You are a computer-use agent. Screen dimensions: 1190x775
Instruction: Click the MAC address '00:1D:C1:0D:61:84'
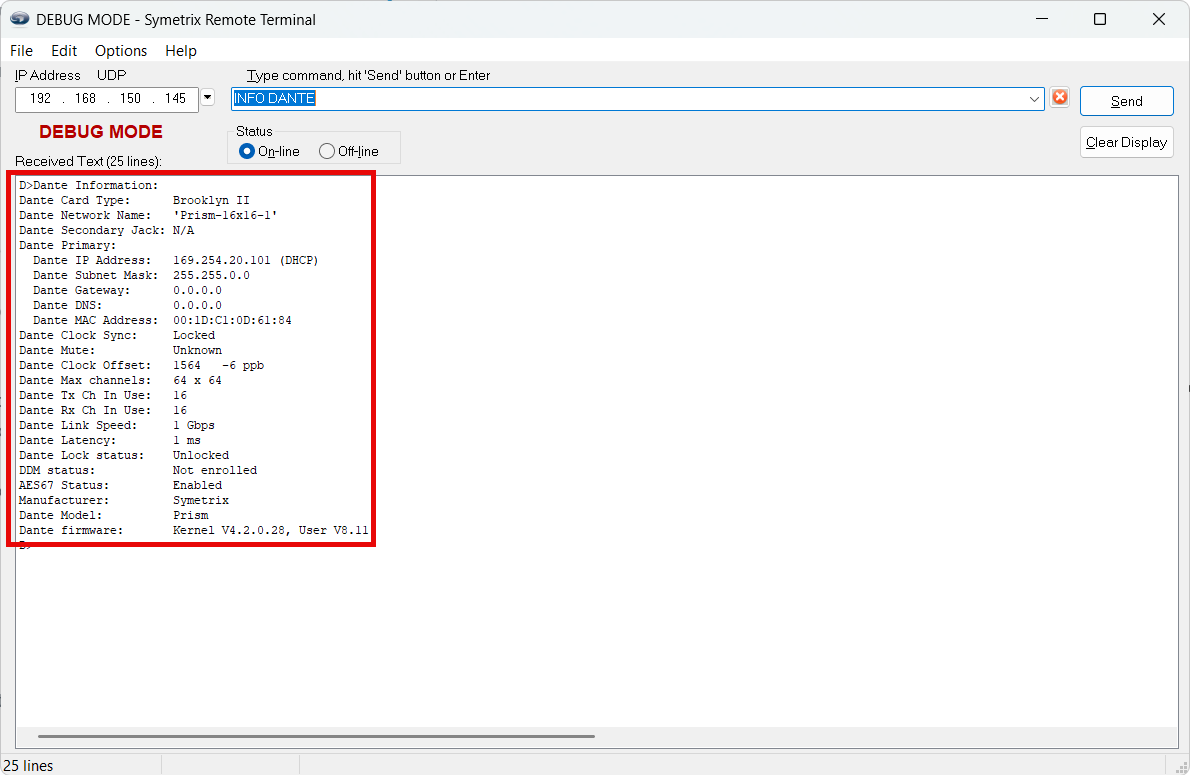(232, 320)
